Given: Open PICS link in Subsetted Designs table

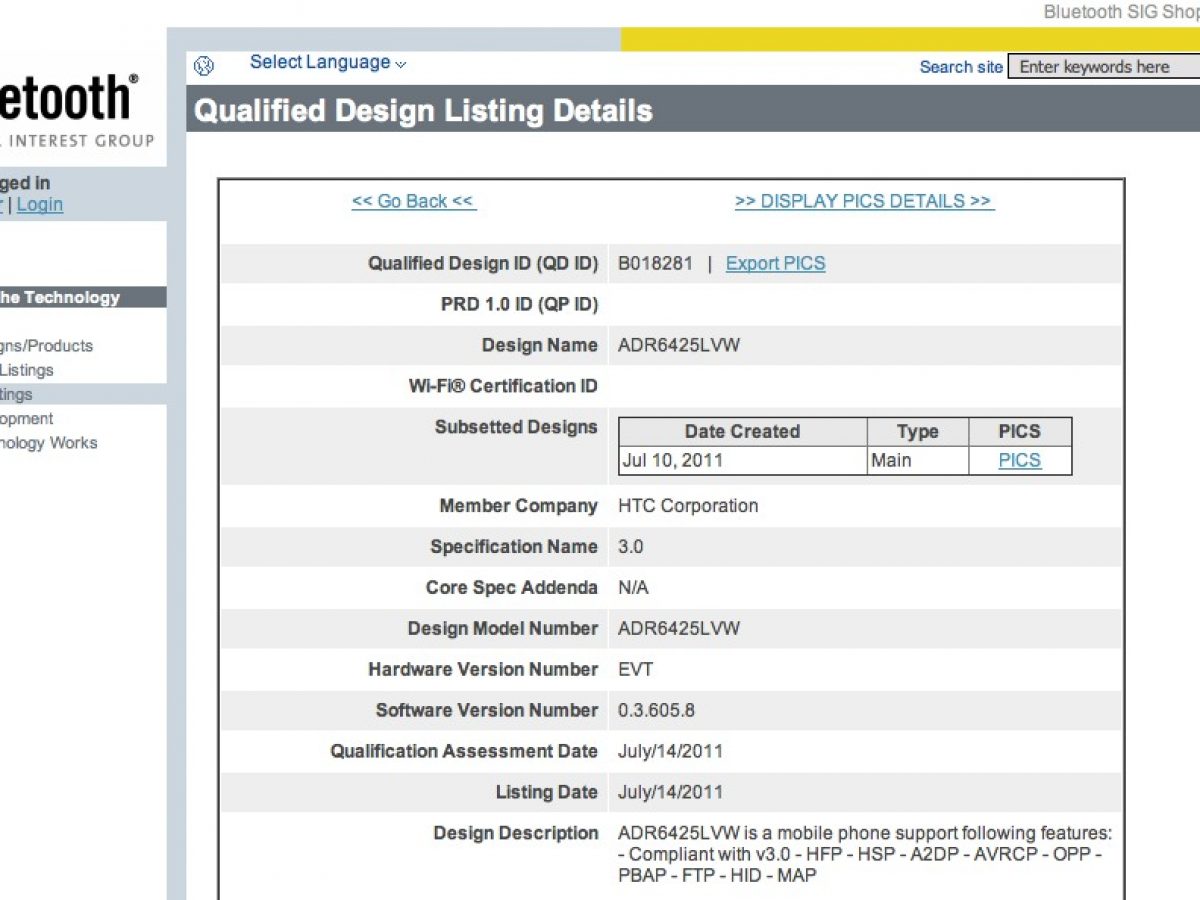Looking at the screenshot, I should (x=1019, y=461).
